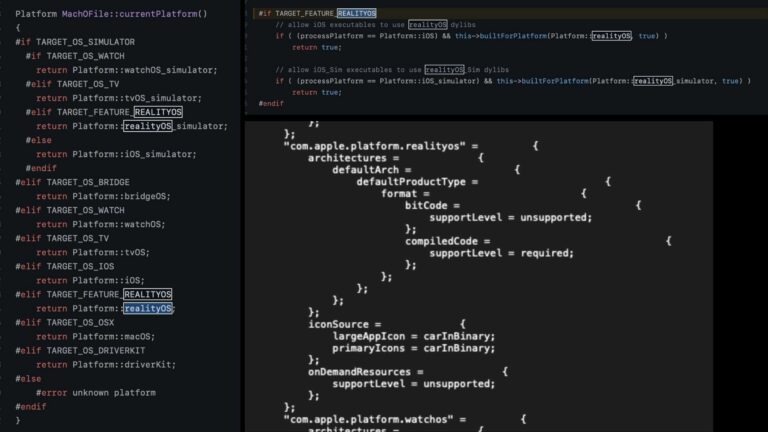Click the '#if TARGET_OS_SIMULATOR' directive line
Screen dimensions: 768x432
[74, 42]
